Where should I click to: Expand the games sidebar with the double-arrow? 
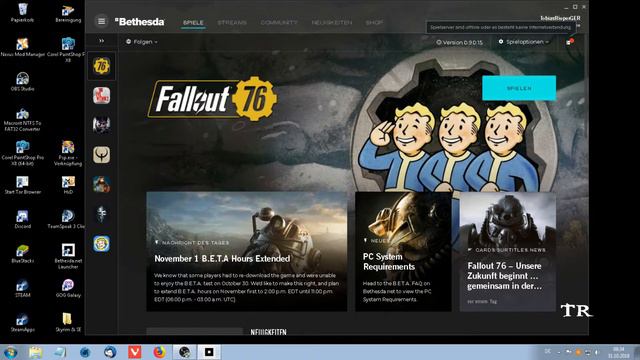[101, 41]
